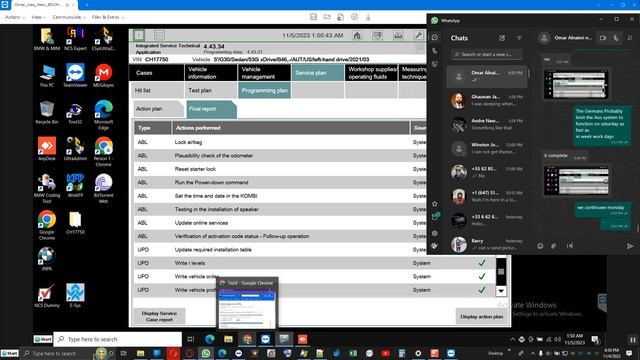The image size is (640, 360).
Task: Select the Write vehicle order row
Action: [x=314, y=276]
